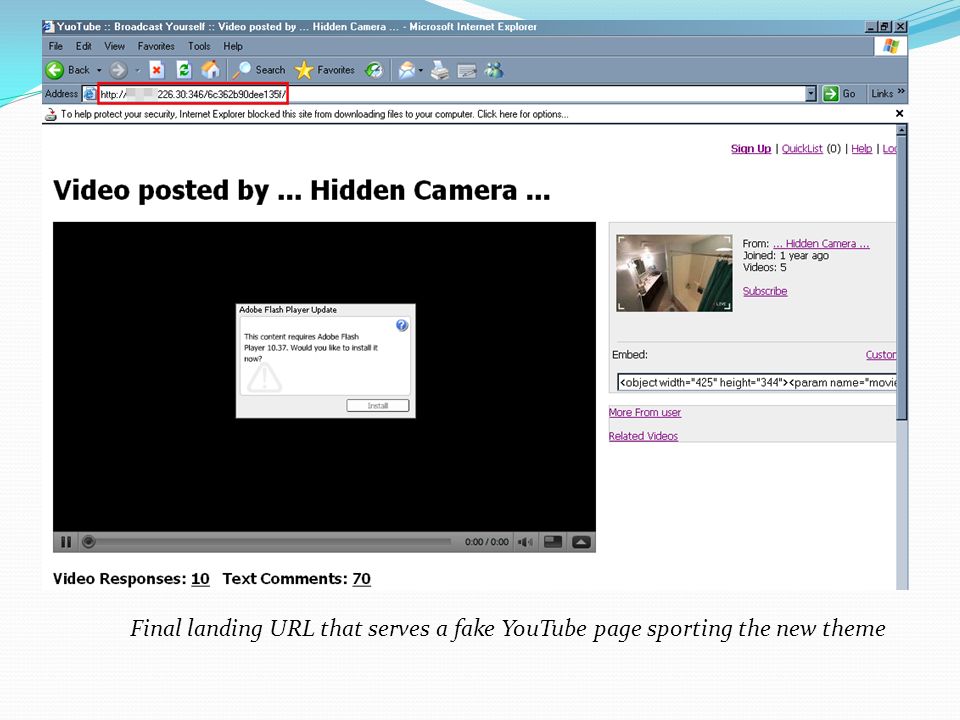Open the QuickList link
Viewport: 960px width, 720px height.
point(802,149)
